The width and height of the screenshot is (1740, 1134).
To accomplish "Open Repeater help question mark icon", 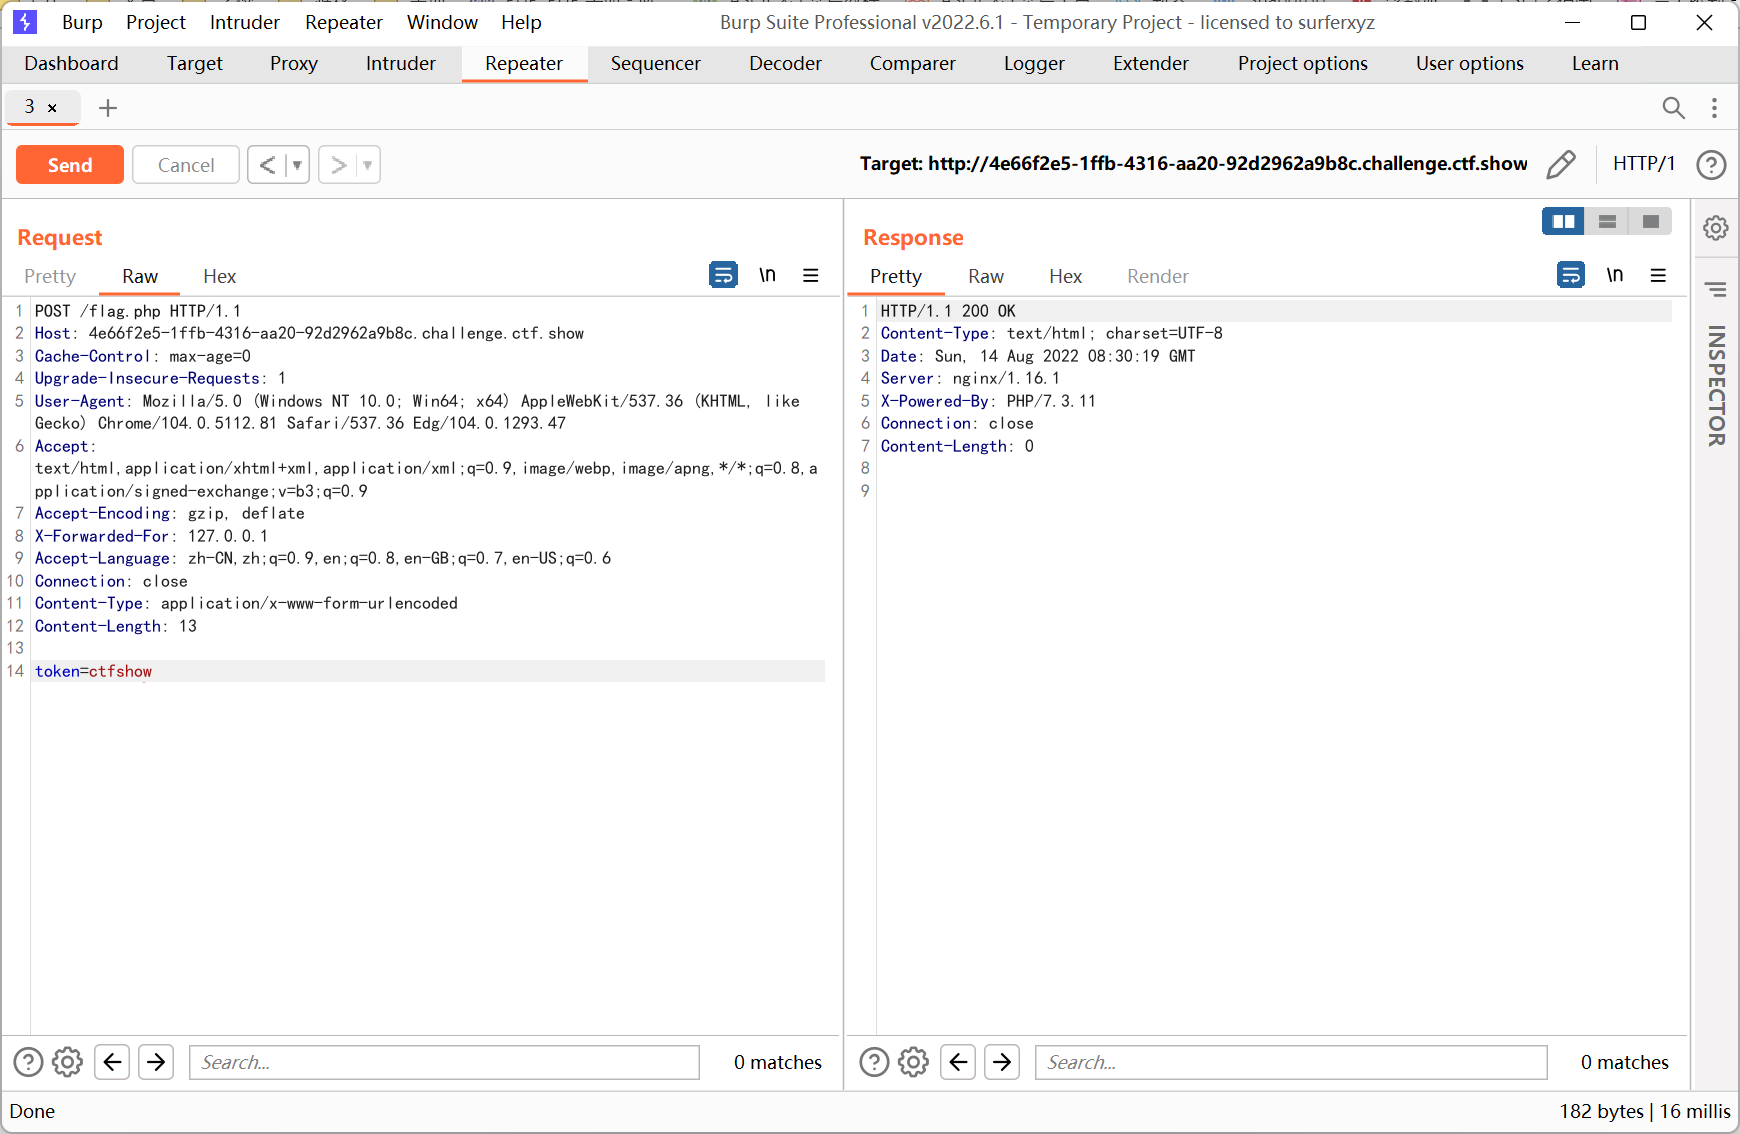I will (x=1711, y=165).
